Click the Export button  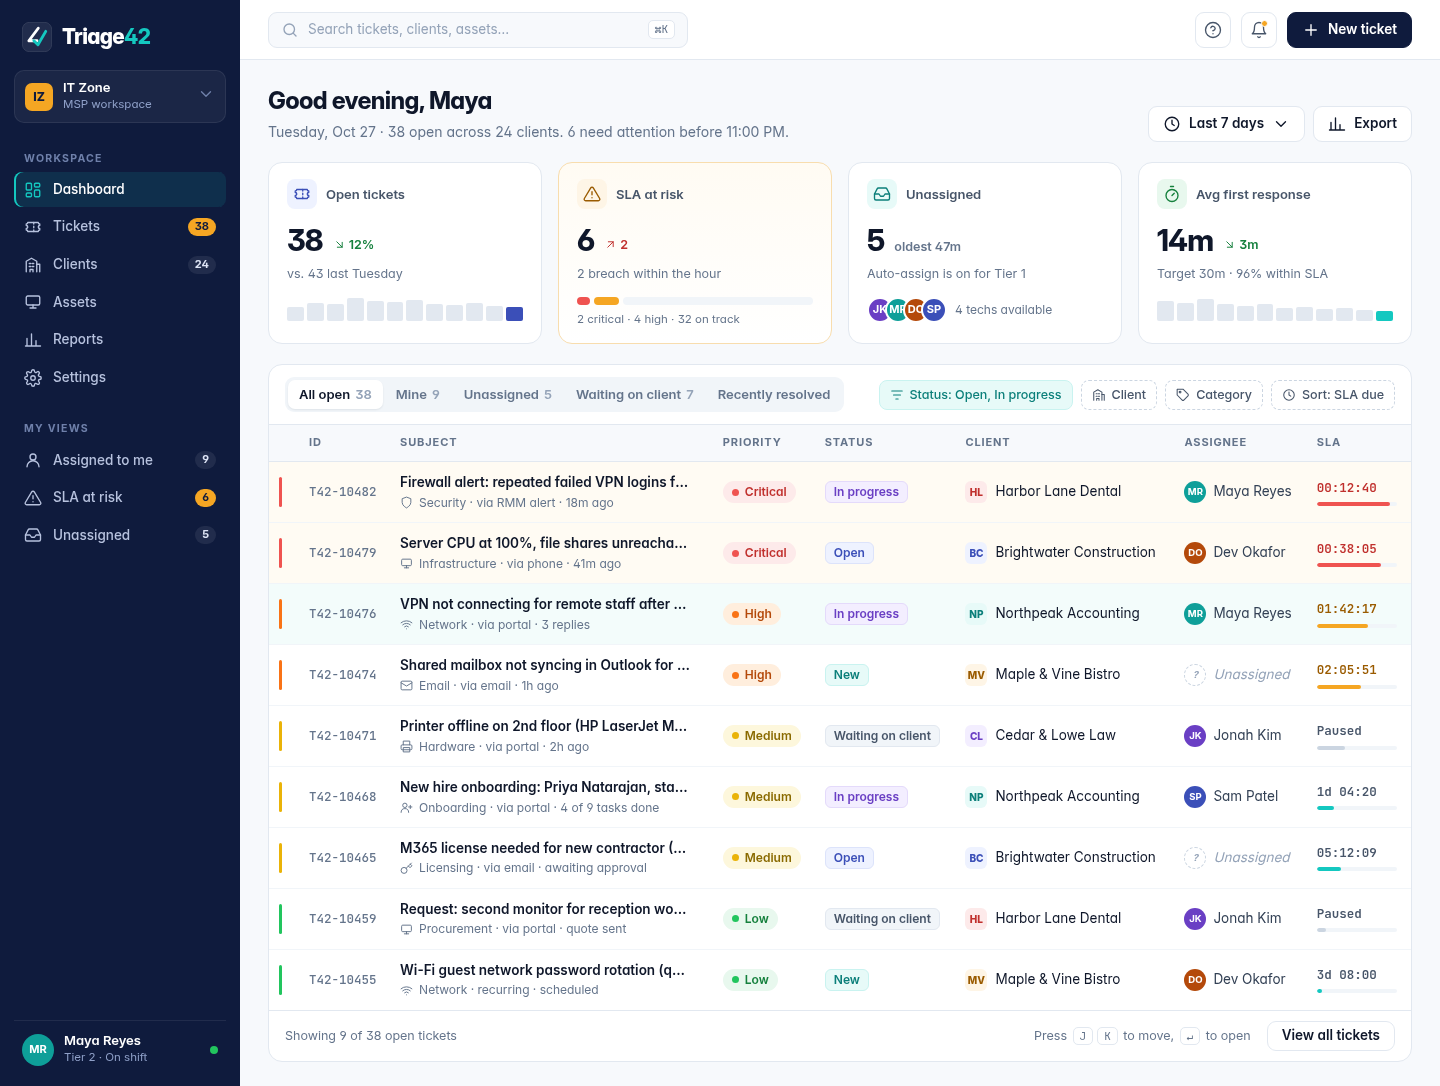[x=1362, y=124]
